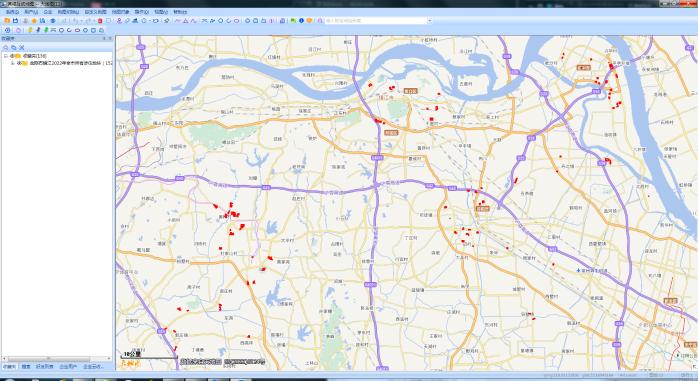Select the triangle drawing tool in toolbar
Screen dimensions: 698x381
point(186,20)
